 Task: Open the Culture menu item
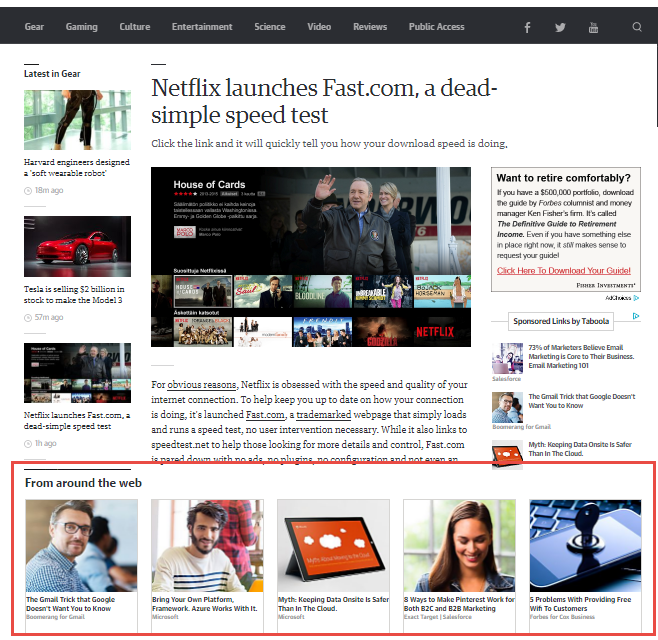135,27
